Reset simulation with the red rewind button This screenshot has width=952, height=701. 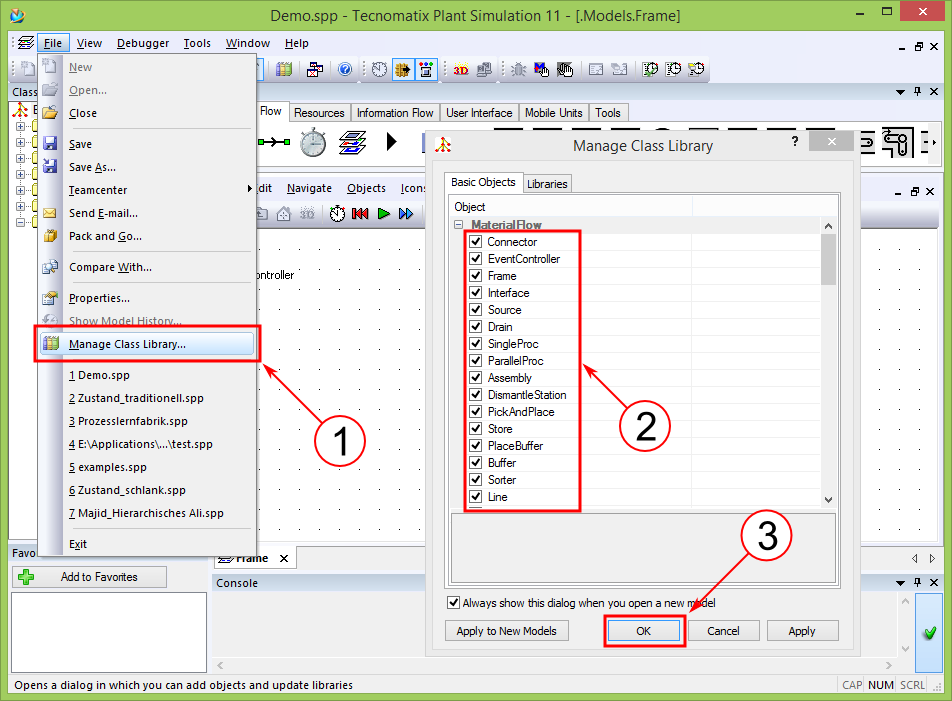360,213
